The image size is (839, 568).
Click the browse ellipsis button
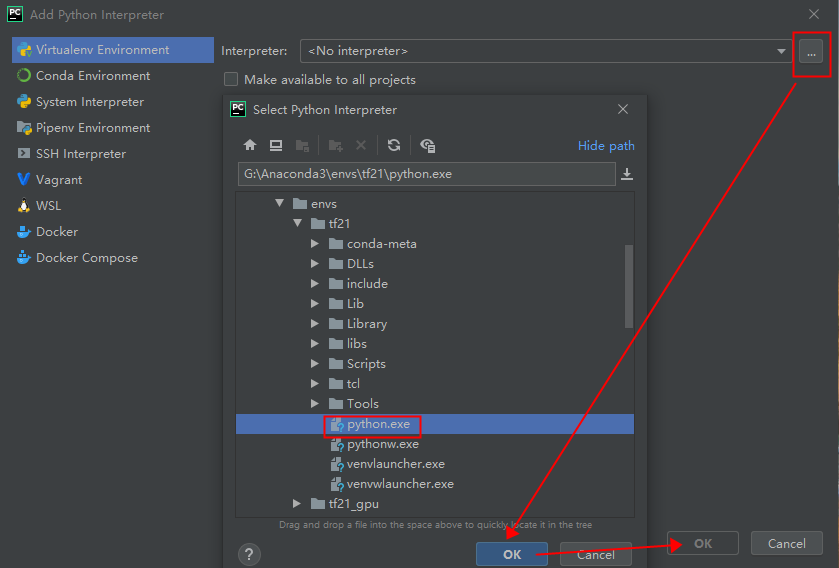(811, 52)
